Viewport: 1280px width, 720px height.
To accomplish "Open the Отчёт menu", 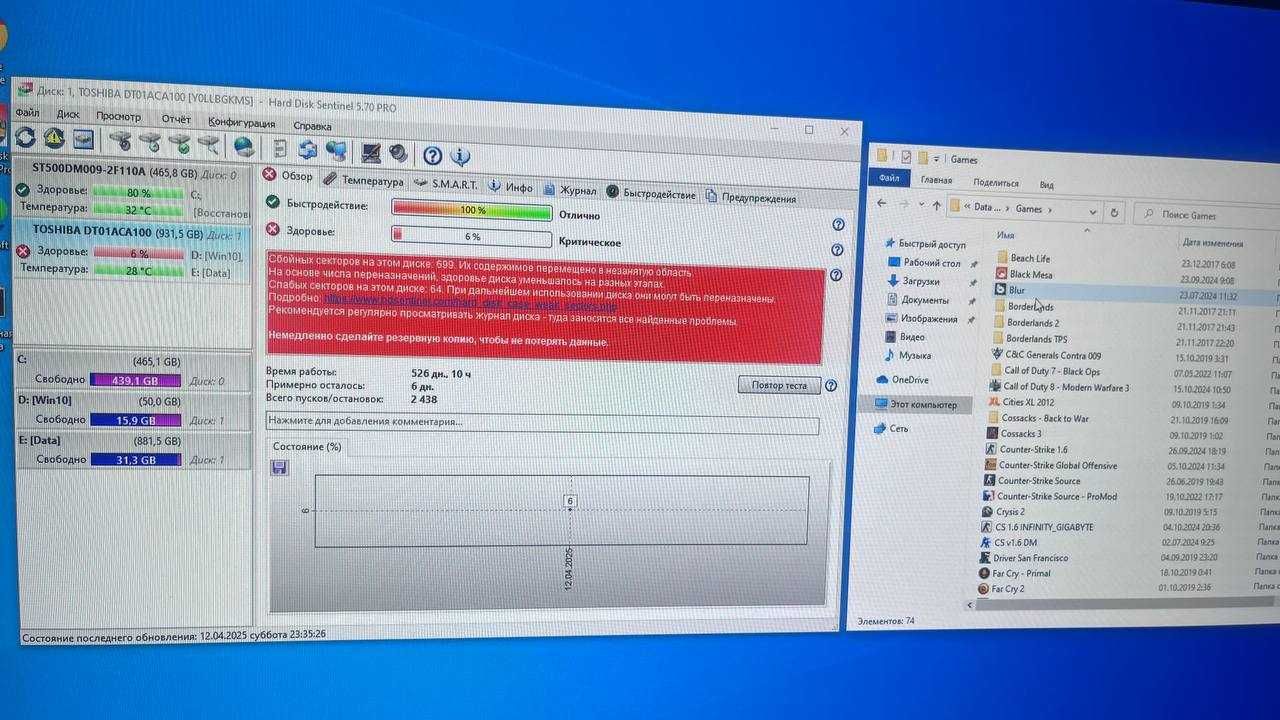I will point(176,119).
